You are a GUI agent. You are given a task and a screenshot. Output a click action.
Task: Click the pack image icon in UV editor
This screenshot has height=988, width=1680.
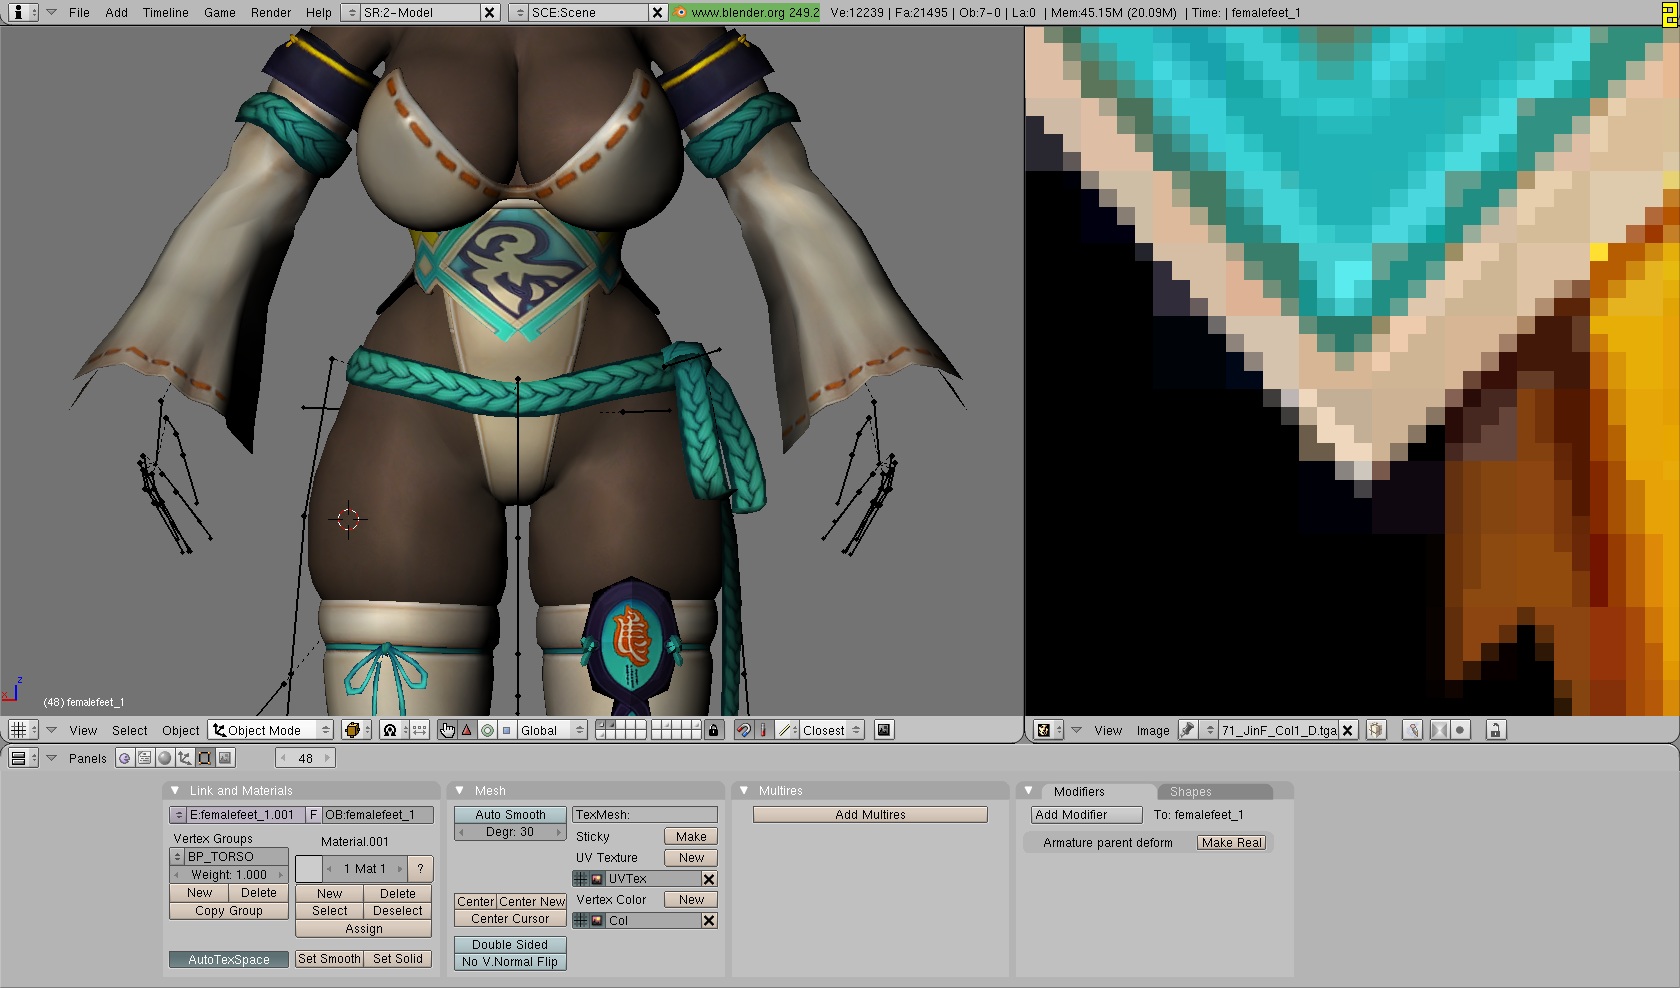1376,730
